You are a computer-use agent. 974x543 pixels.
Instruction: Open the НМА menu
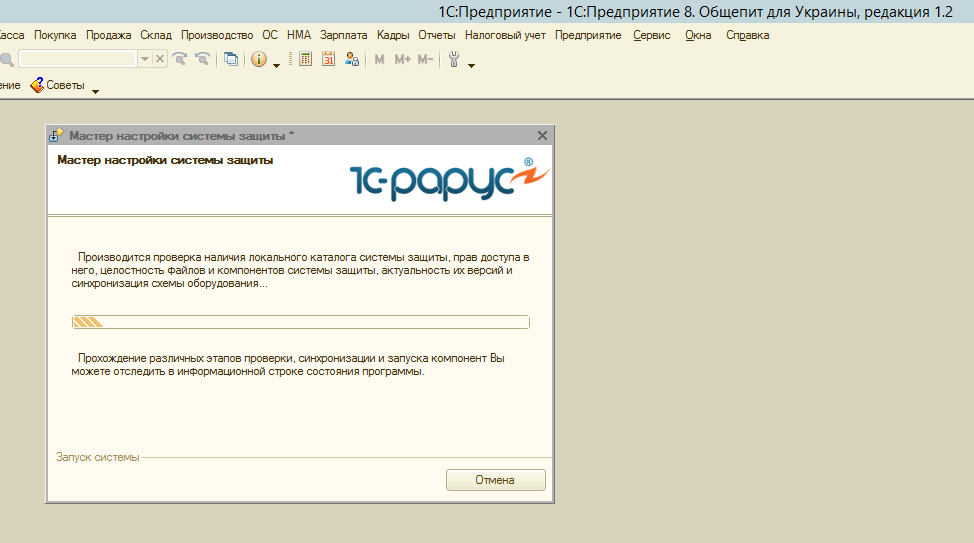click(299, 35)
